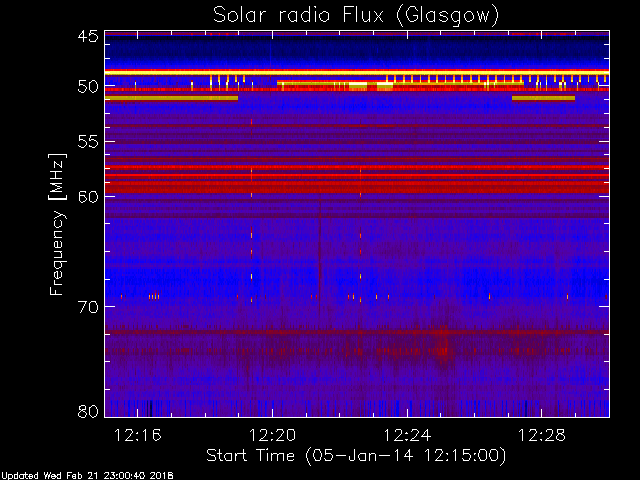The width and height of the screenshot is (640, 480).
Task: Click the 12:16 time tick label
Action: [138, 436]
